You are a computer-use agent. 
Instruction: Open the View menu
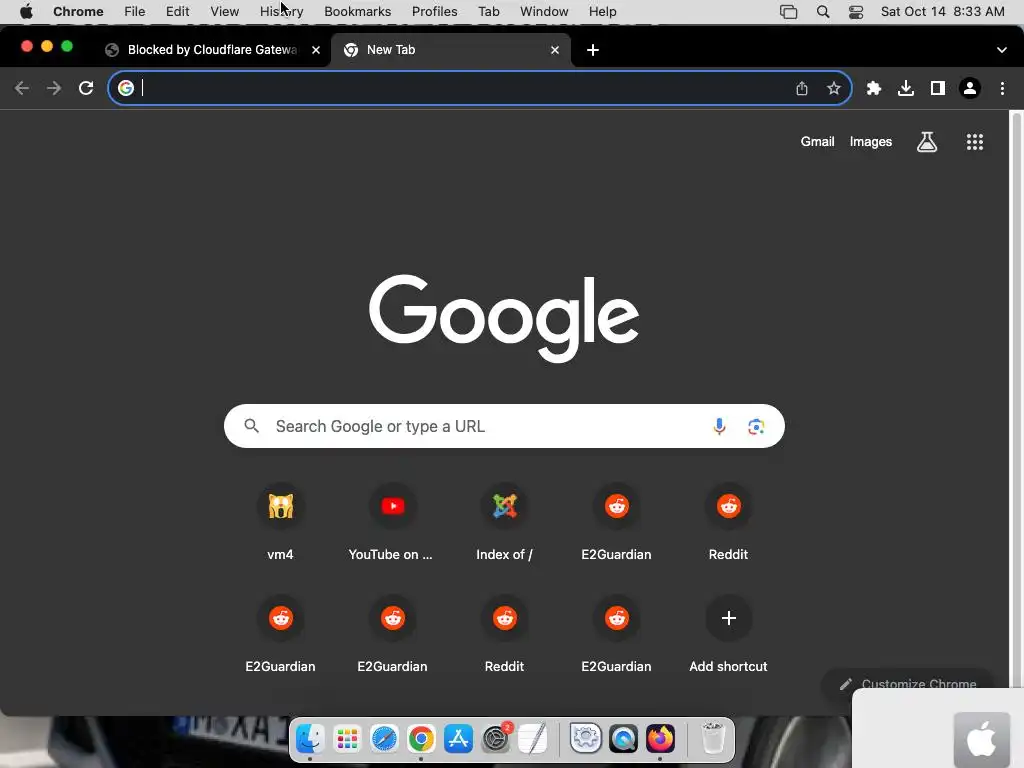pyautogui.click(x=225, y=12)
